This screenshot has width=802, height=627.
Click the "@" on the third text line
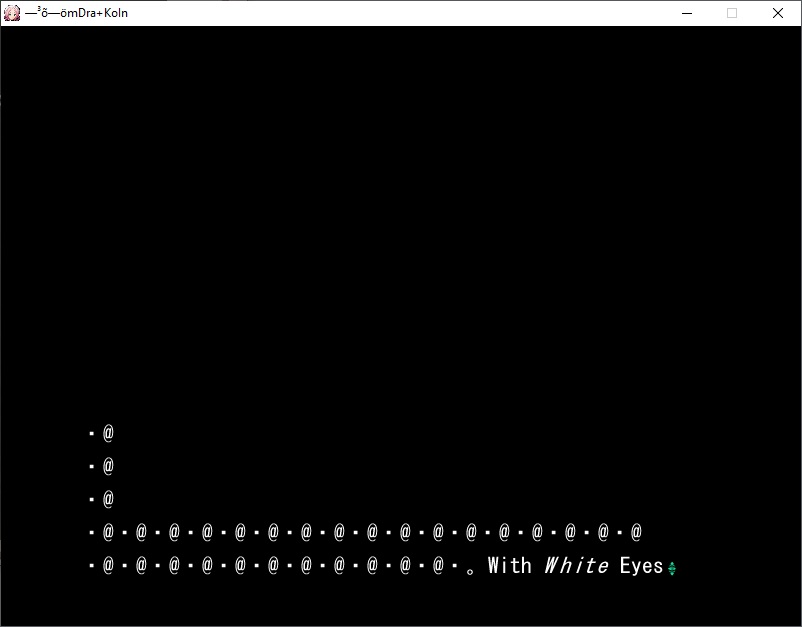click(x=108, y=499)
